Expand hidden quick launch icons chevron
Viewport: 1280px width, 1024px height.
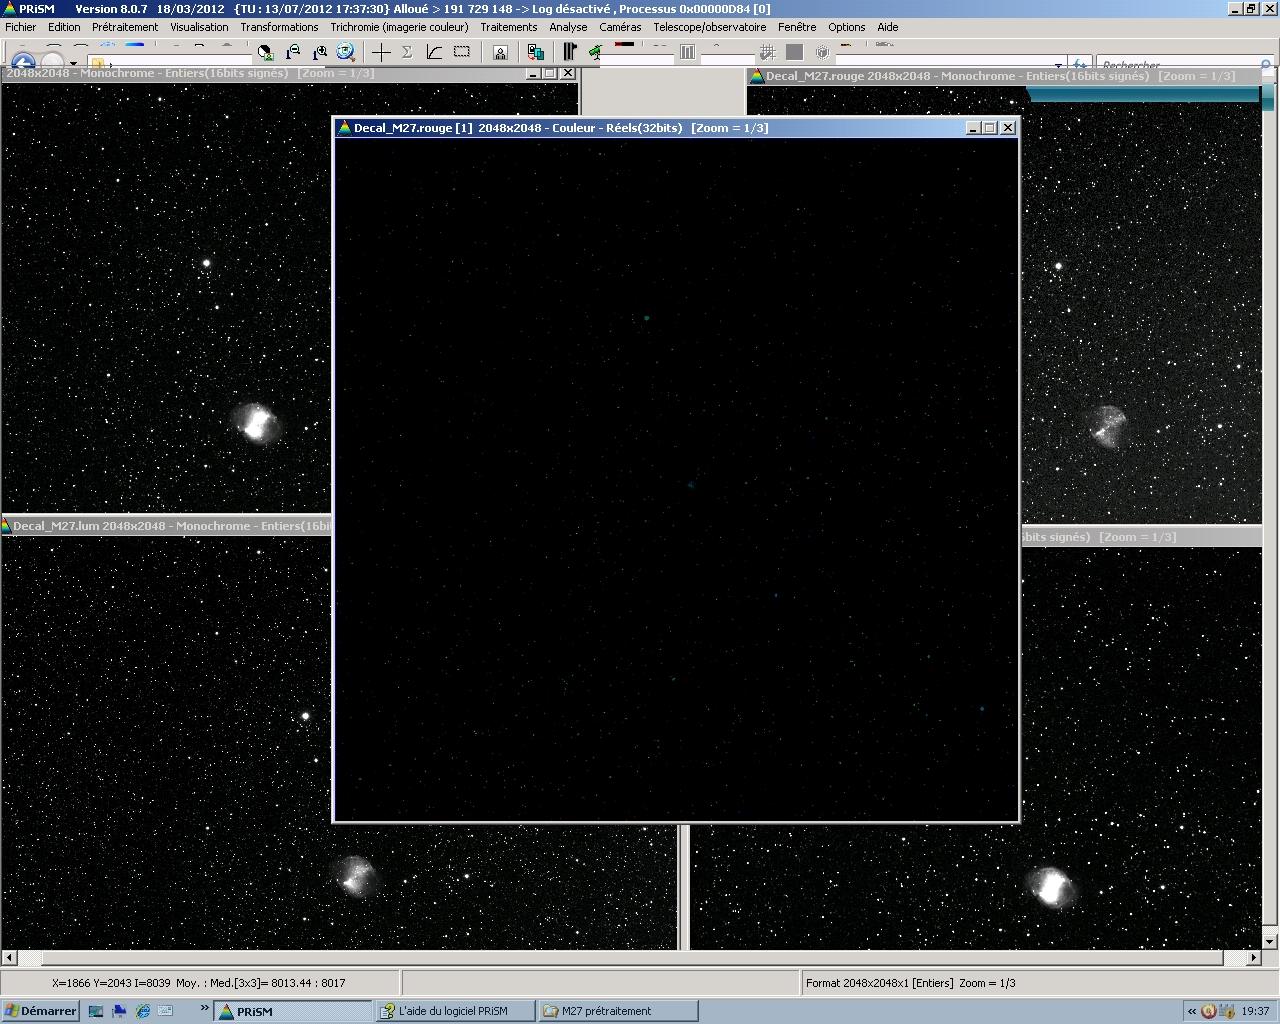204,1010
